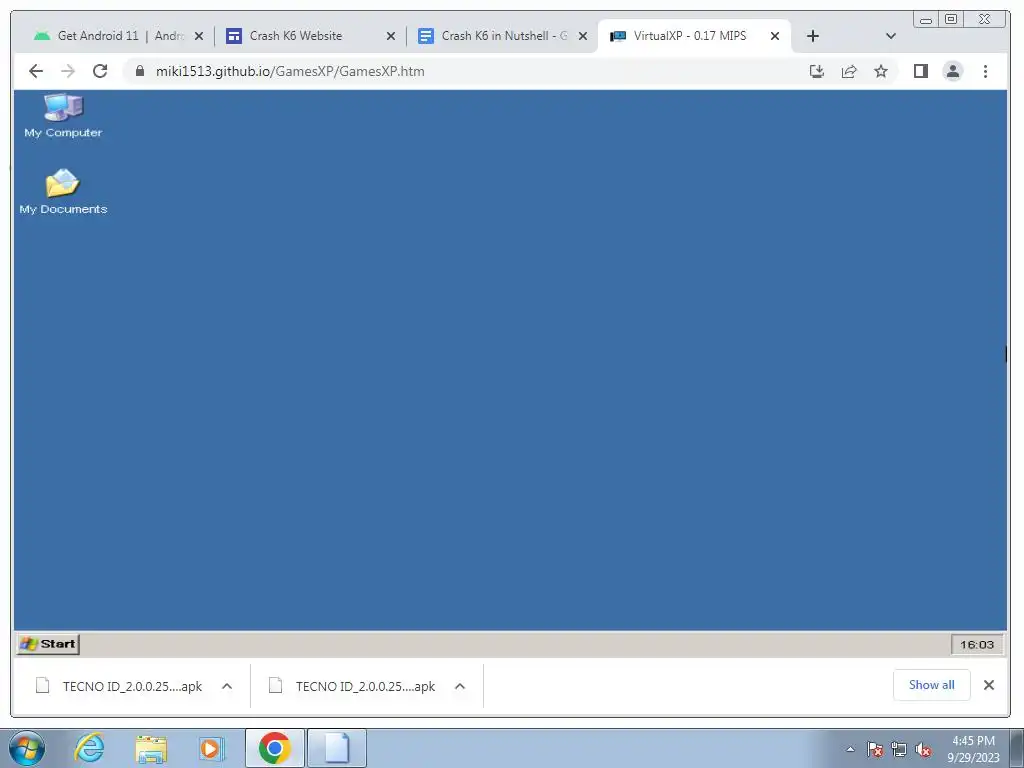
Task: Reload the current page
Action: 100,71
